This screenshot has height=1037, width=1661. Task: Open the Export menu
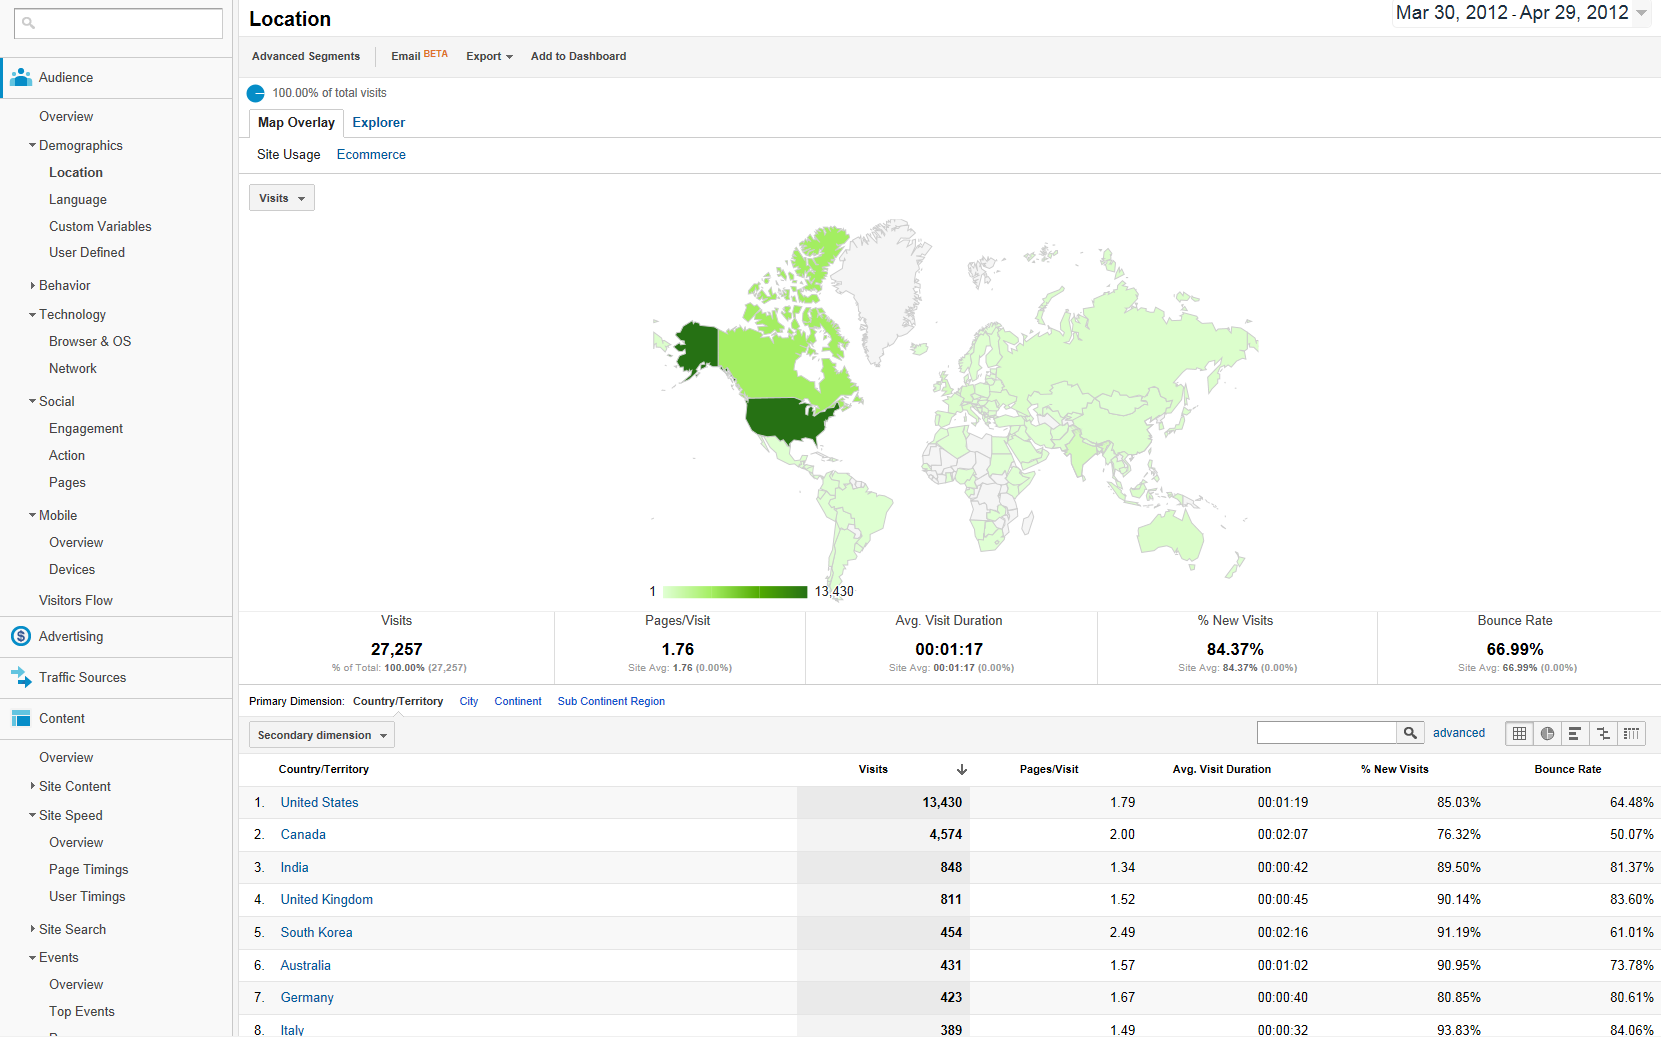click(x=488, y=56)
